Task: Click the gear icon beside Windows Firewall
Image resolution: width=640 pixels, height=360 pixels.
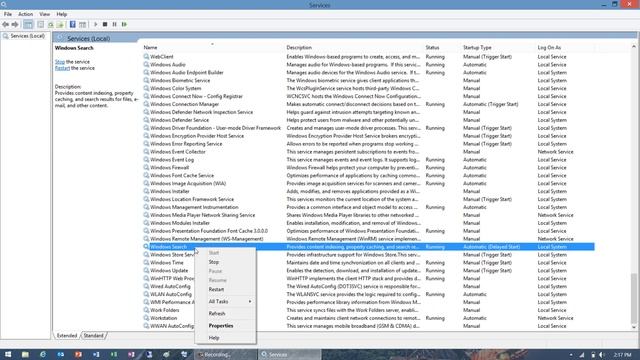Action: (146, 167)
